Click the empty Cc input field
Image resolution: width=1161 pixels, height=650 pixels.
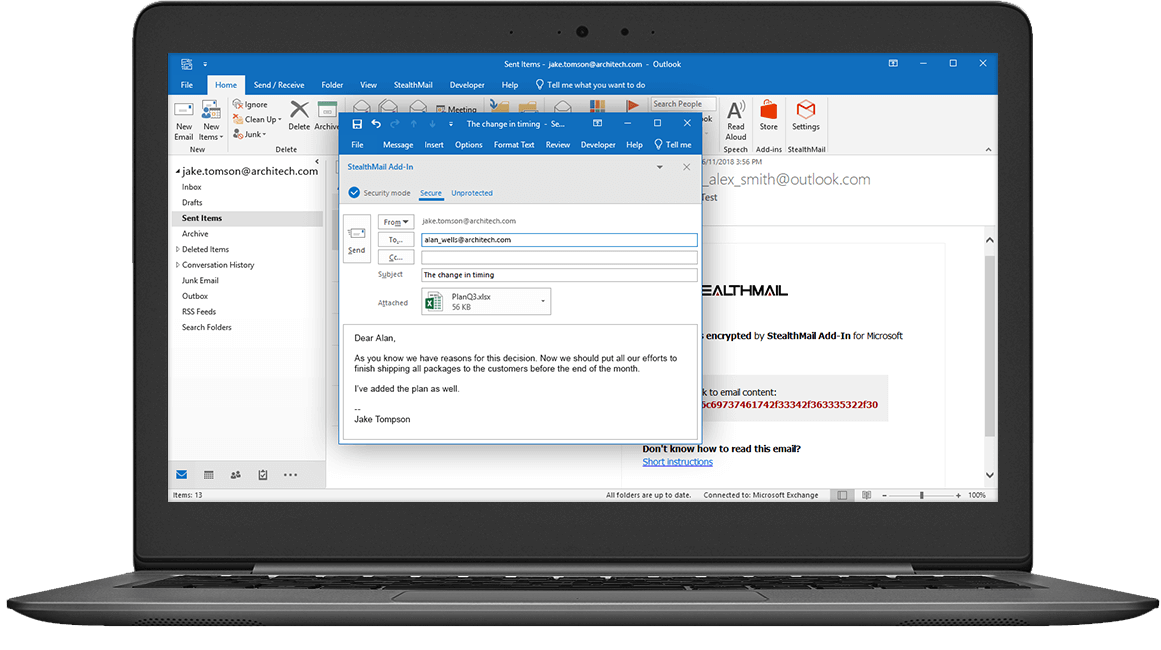pos(559,258)
